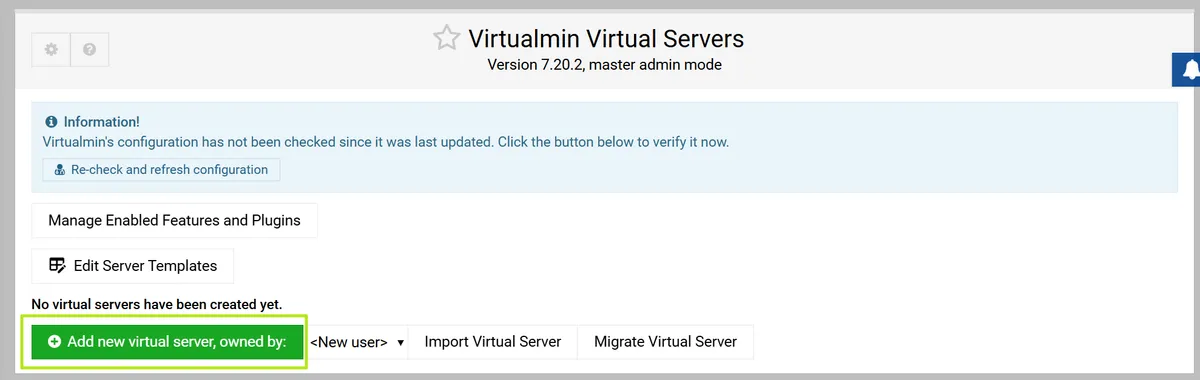Click the Information! heading text
Image resolution: width=1200 pixels, height=380 pixels.
[101, 122]
